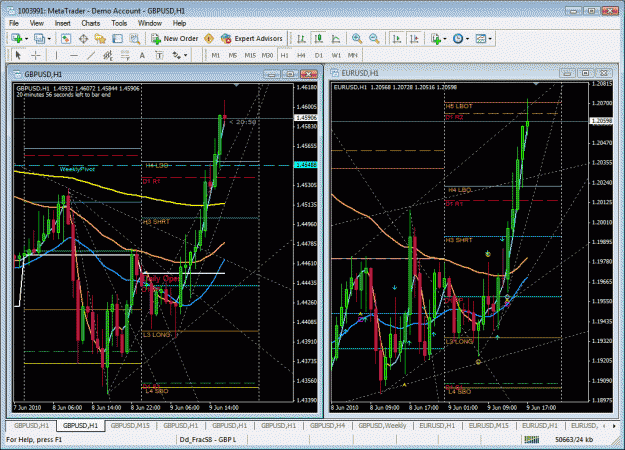Select the text 'A' annotation tool
This screenshot has width=625, height=450.
pyautogui.click(x=142, y=55)
